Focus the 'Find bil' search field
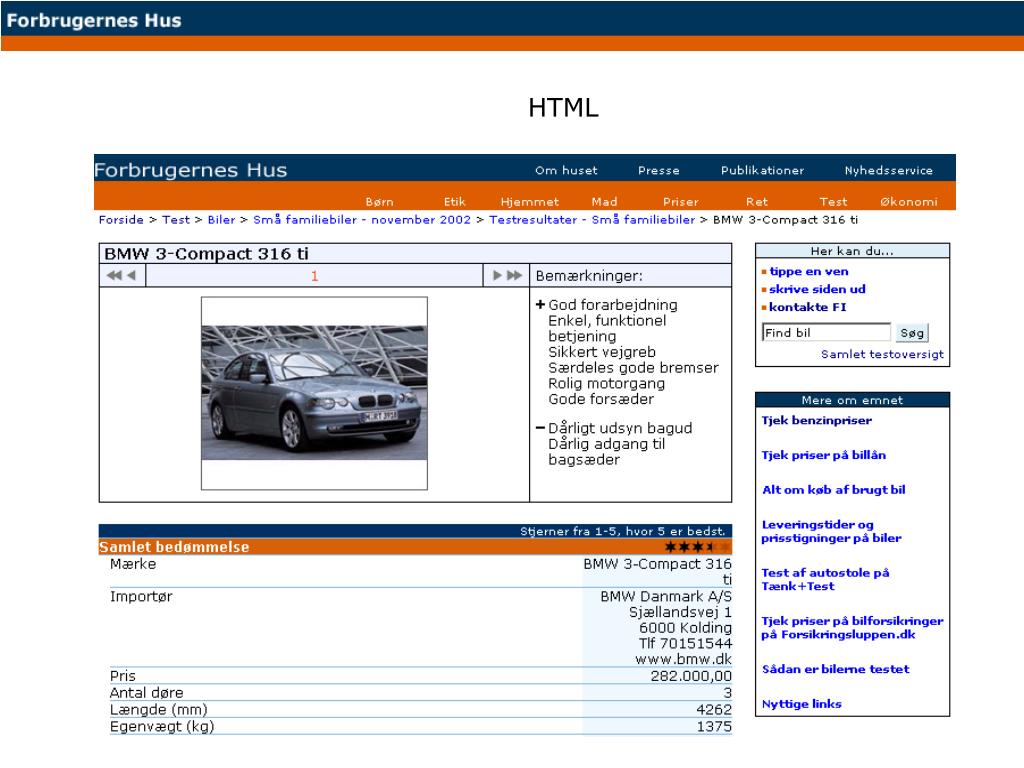1024x768 pixels. [826, 332]
